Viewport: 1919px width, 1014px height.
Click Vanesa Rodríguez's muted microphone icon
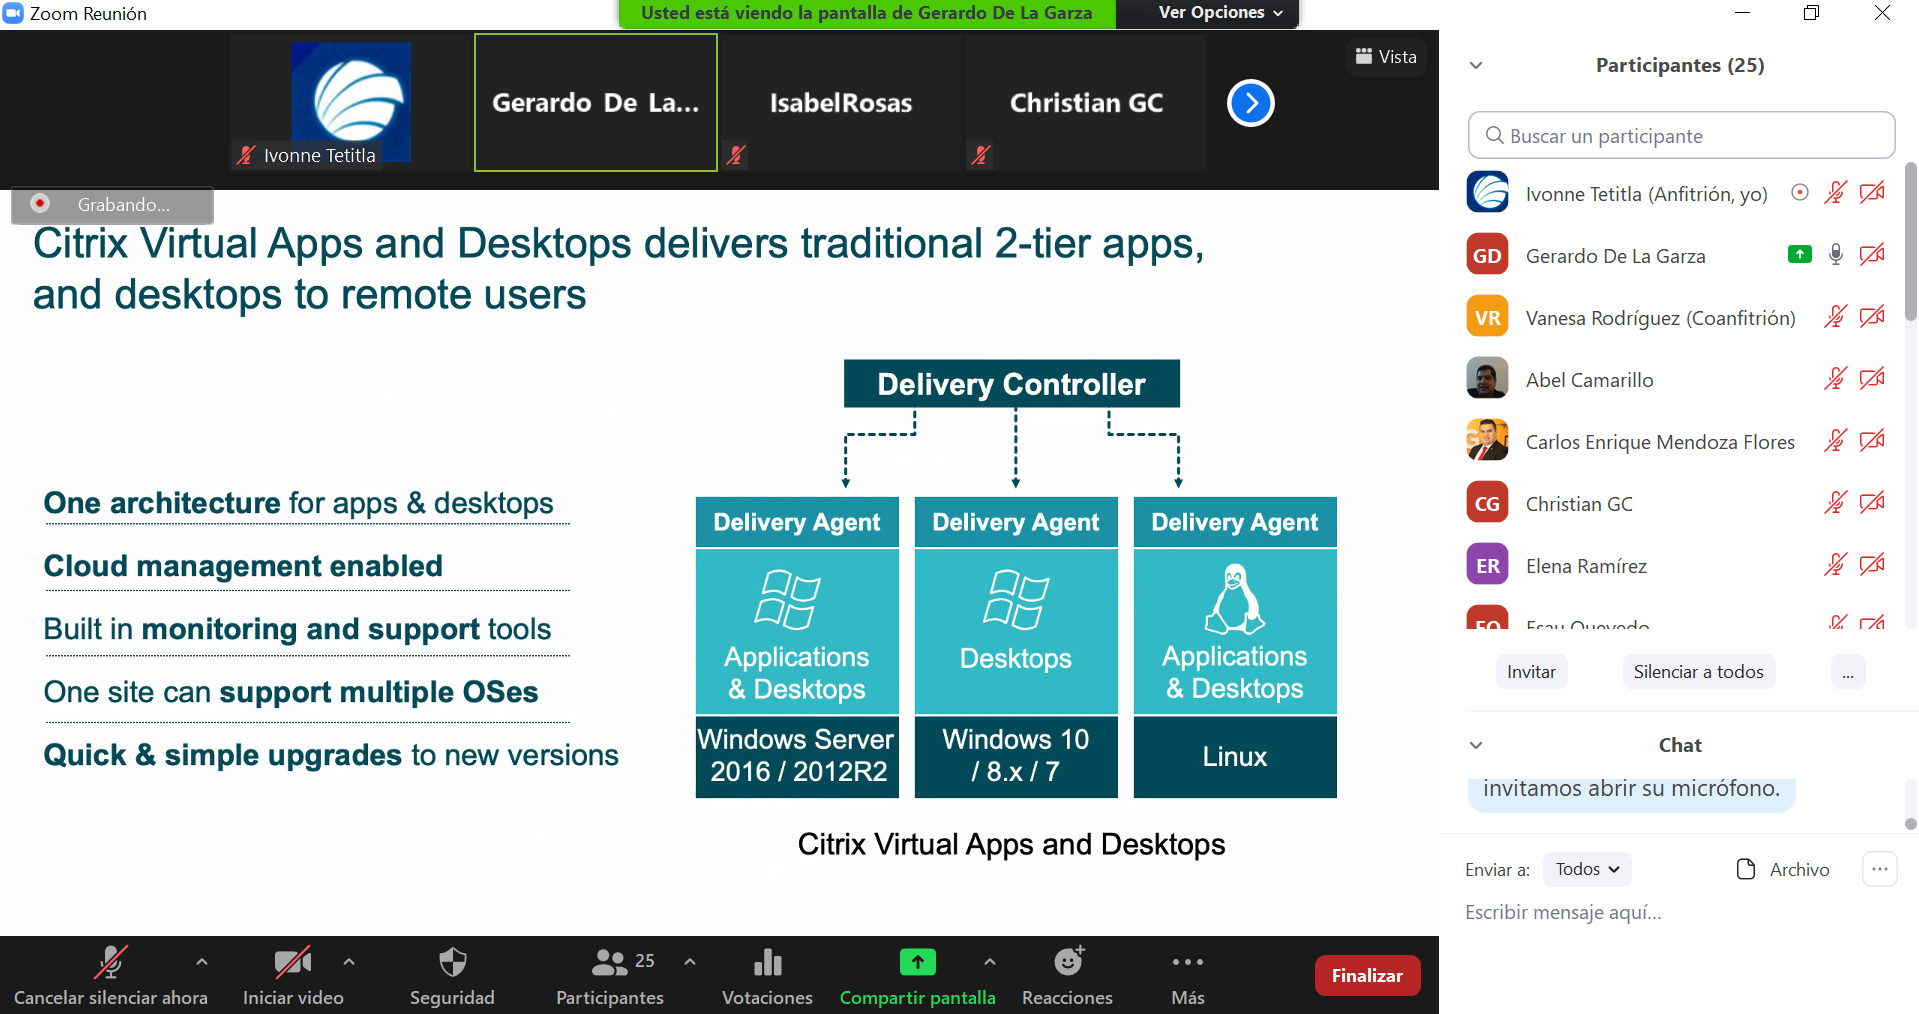point(1835,317)
